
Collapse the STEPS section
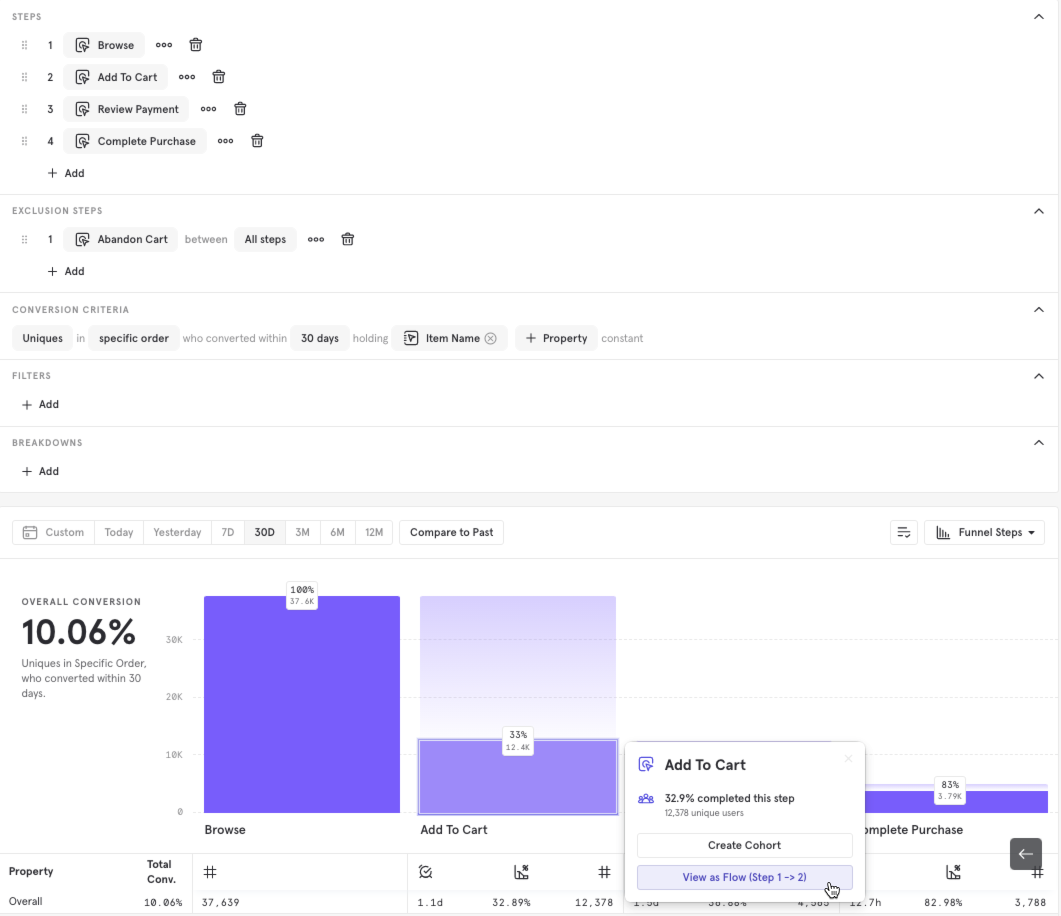pos(1038,16)
